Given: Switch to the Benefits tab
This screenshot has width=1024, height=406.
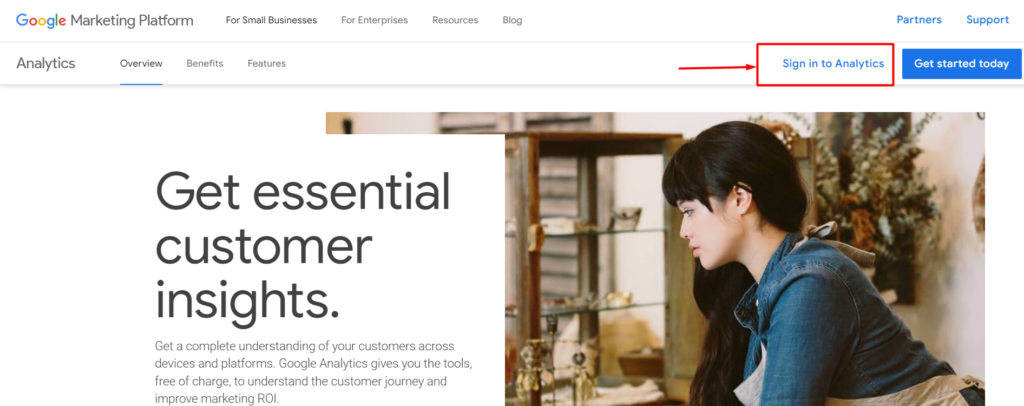Looking at the screenshot, I should pyautogui.click(x=204, y=63).
